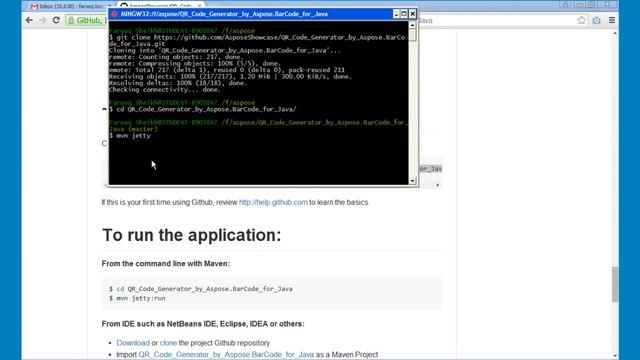Screen dimensions: 640x360
Task: Click the MINGW32 terminal title bar icon
Action: click(x=114, y=14)
